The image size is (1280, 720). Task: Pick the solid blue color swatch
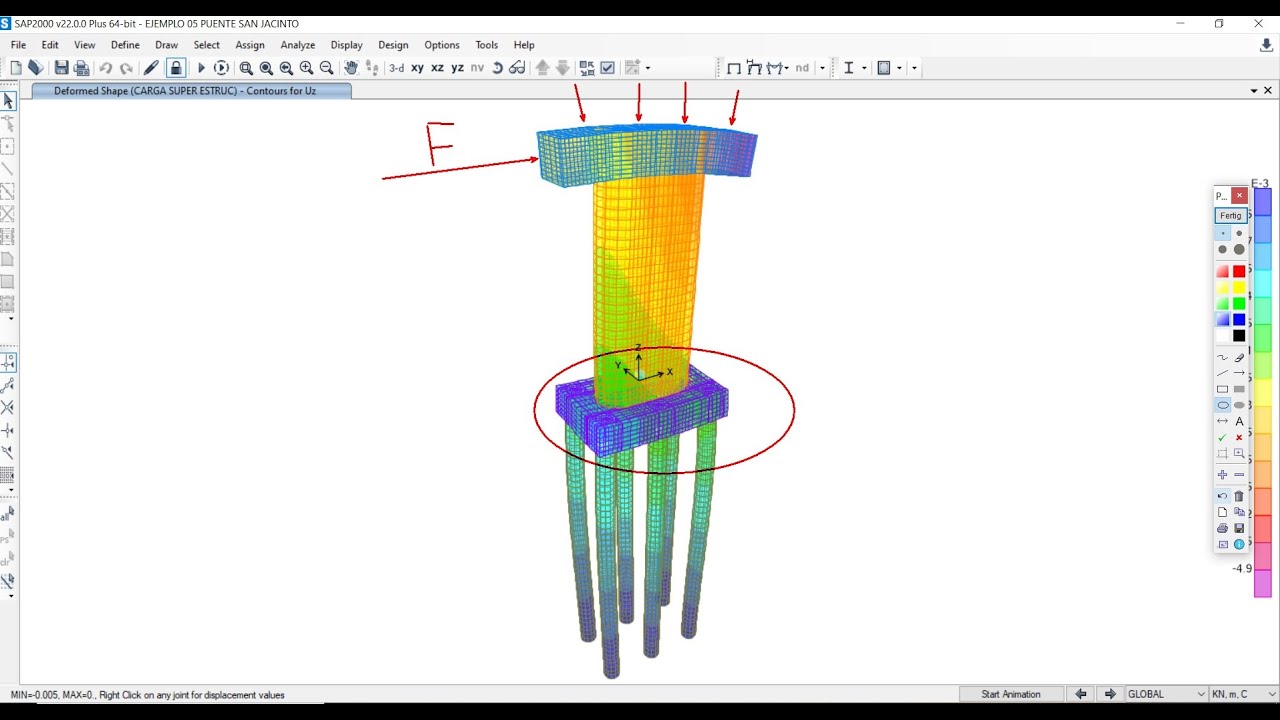[x=1239, y=320]
